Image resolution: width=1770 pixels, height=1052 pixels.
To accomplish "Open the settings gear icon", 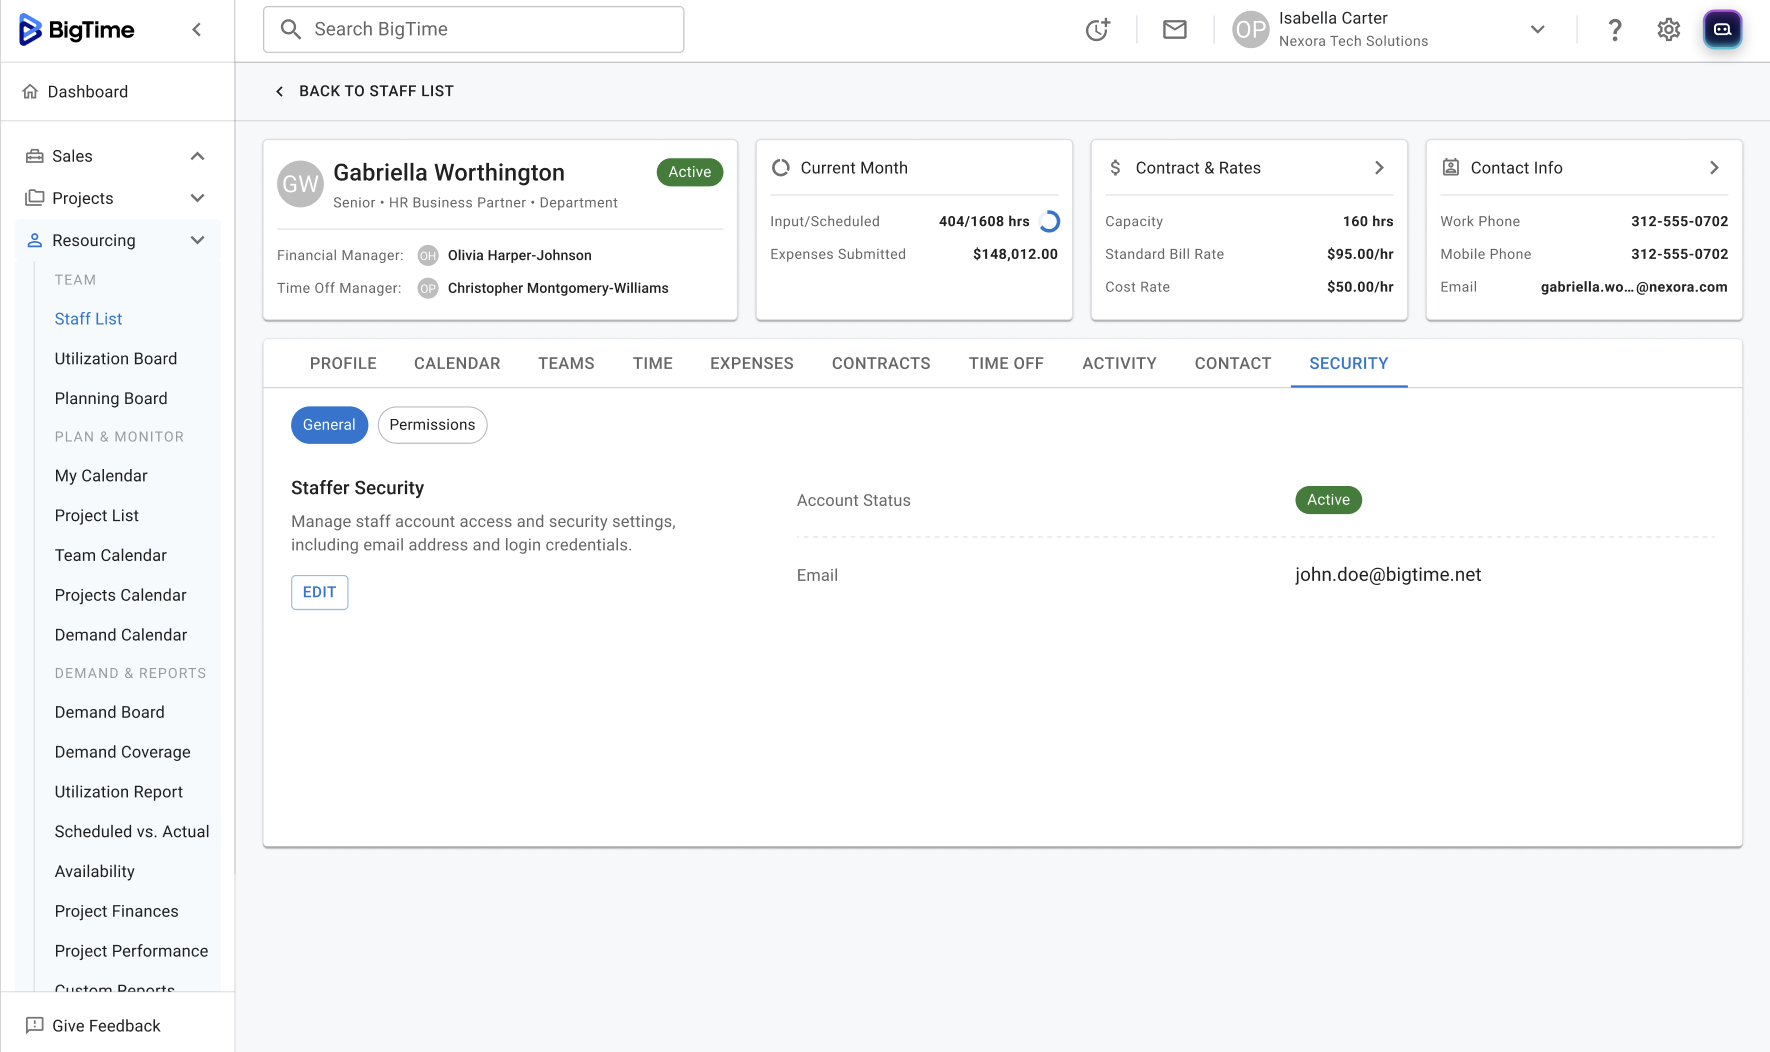I will 1668,30.
